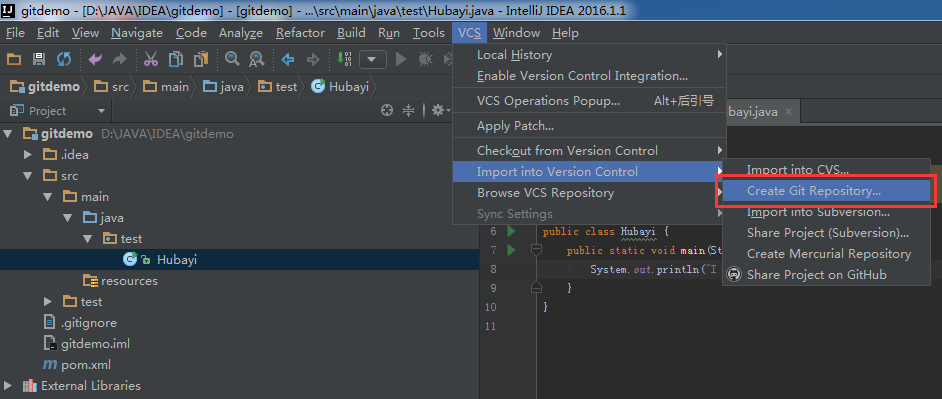
Task: Click the Find magnifier icon
Action: coord(232,59)
